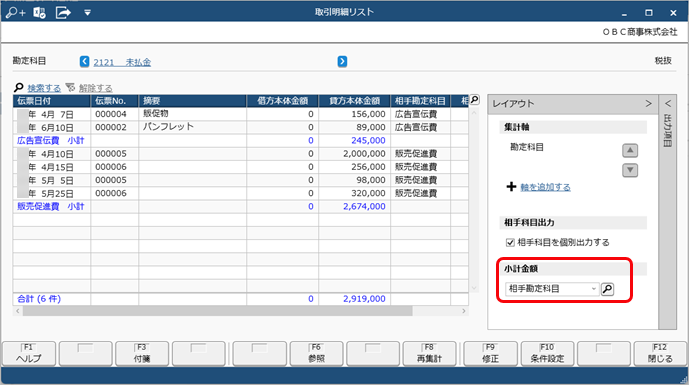
Task: Click the 2,919,000 total amount
Action: click(x=364, y=299)
